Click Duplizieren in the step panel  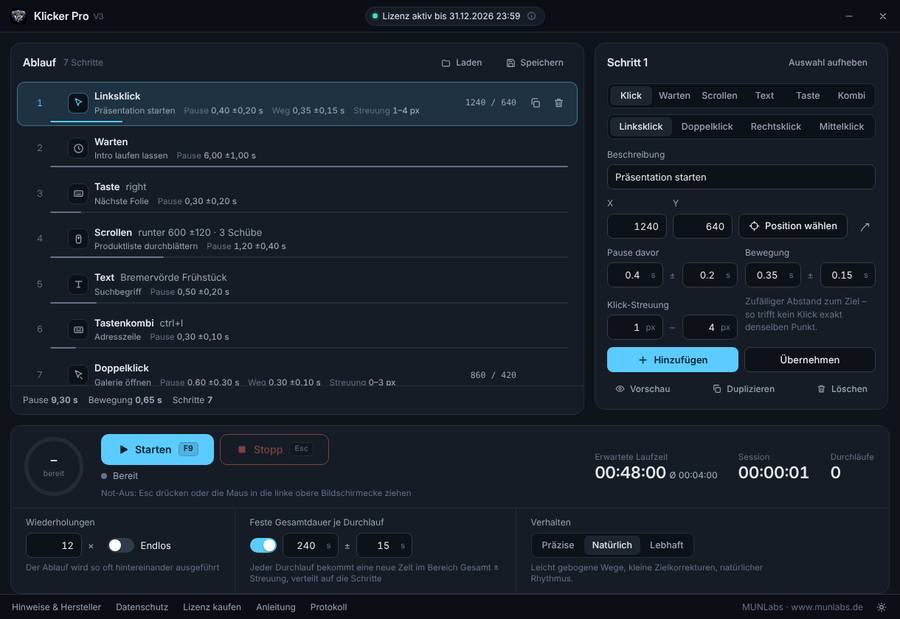coord(743,389)
